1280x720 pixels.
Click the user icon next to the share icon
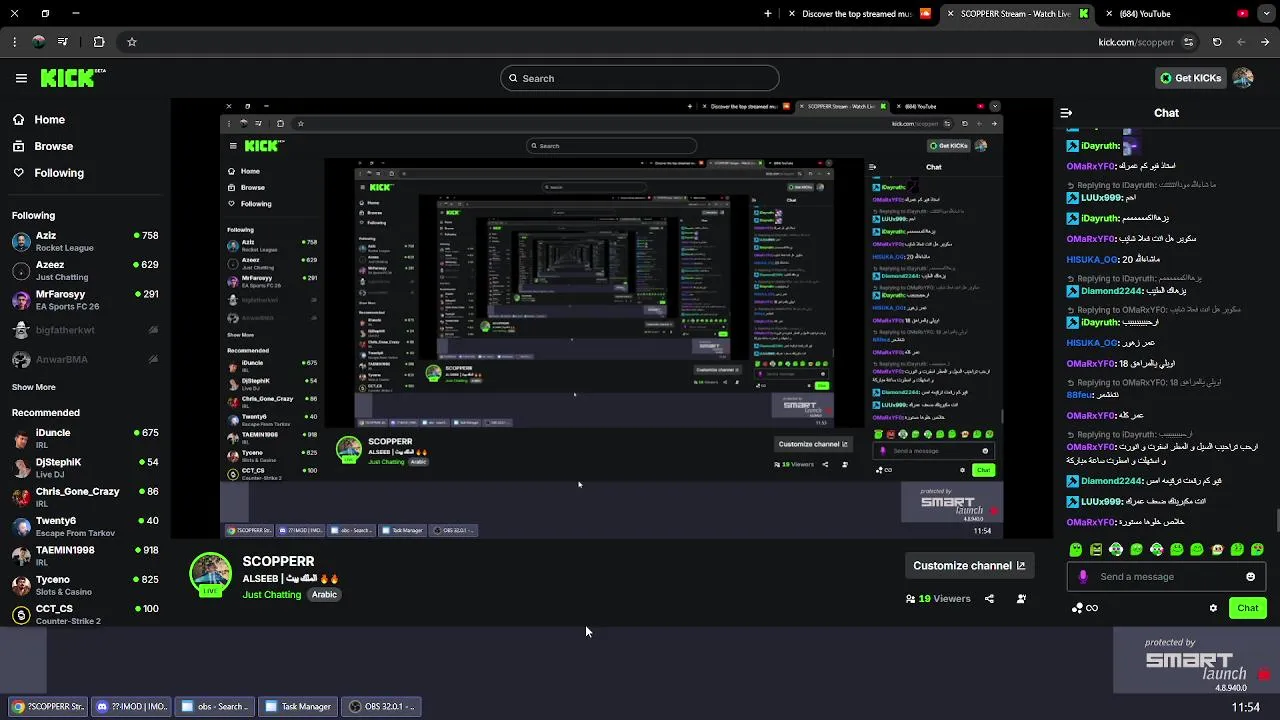pyautogui.click(x=1021, y=599)
